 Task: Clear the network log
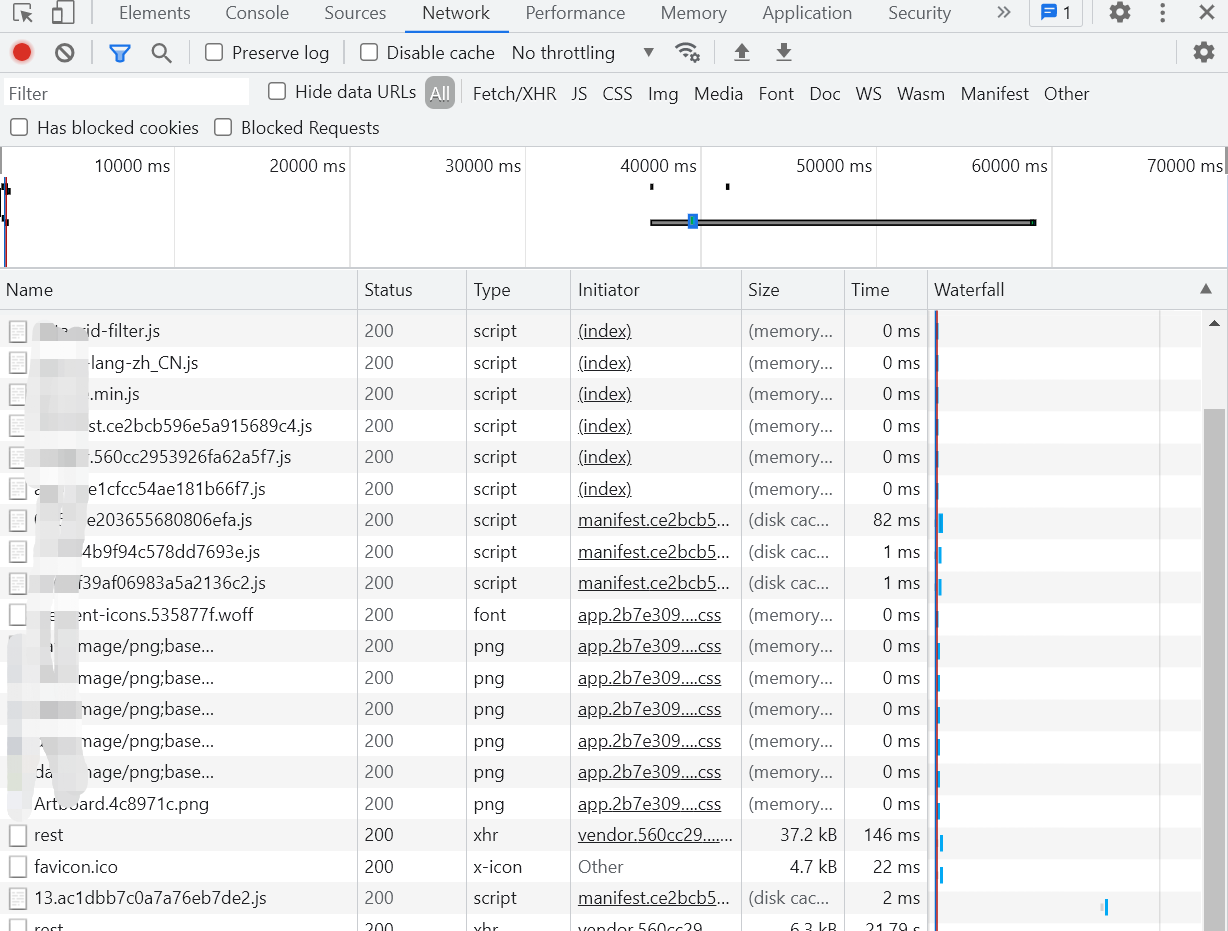(x=65, y=52)
